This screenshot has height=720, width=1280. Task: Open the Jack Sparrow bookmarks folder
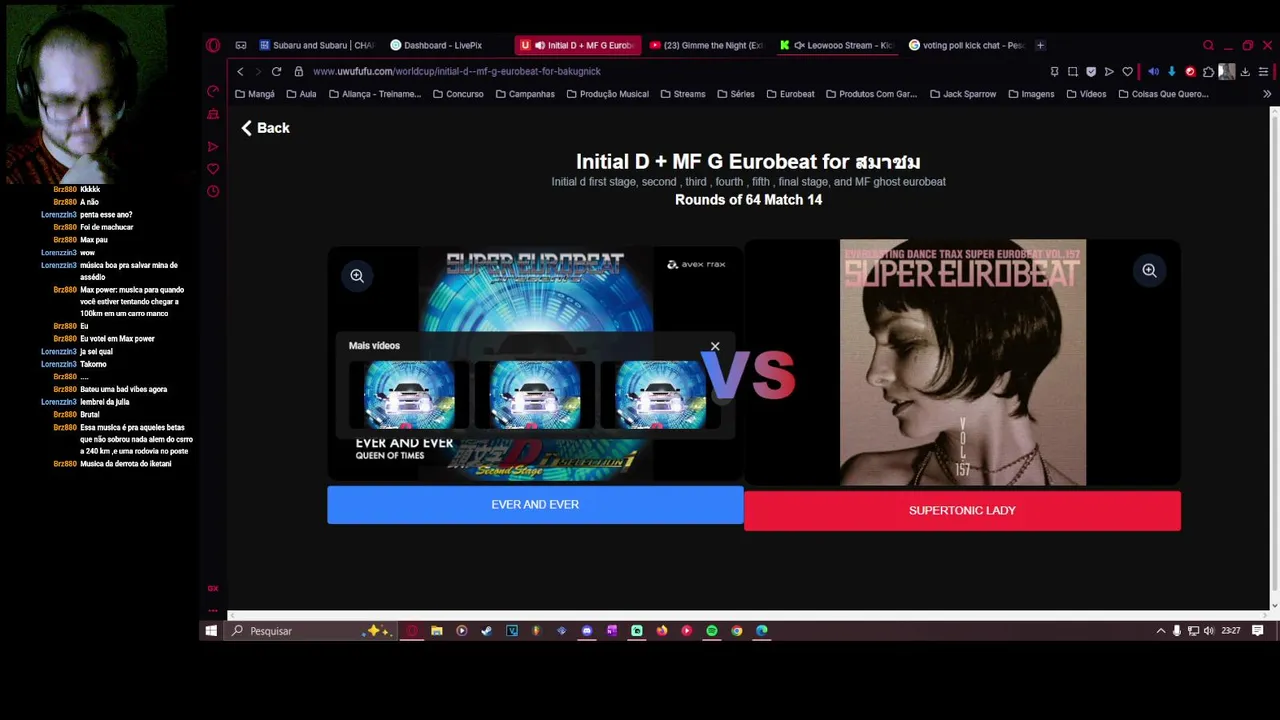pos(963,94)
